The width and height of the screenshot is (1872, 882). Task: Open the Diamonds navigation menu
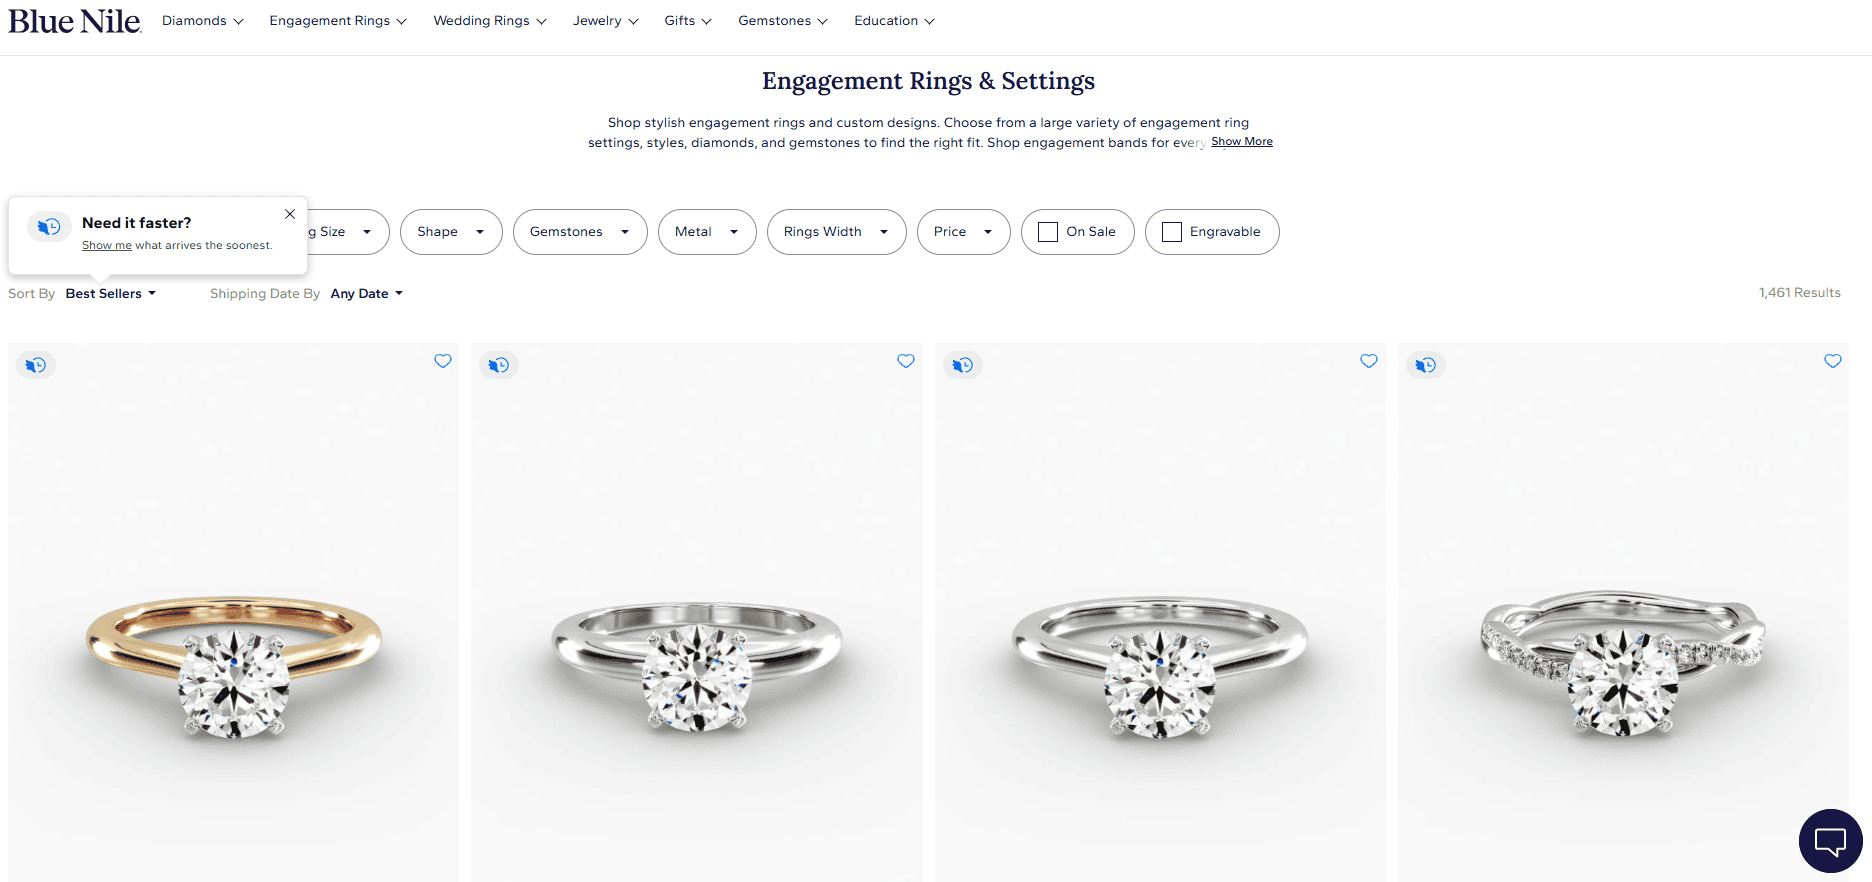tap(203, 21)
